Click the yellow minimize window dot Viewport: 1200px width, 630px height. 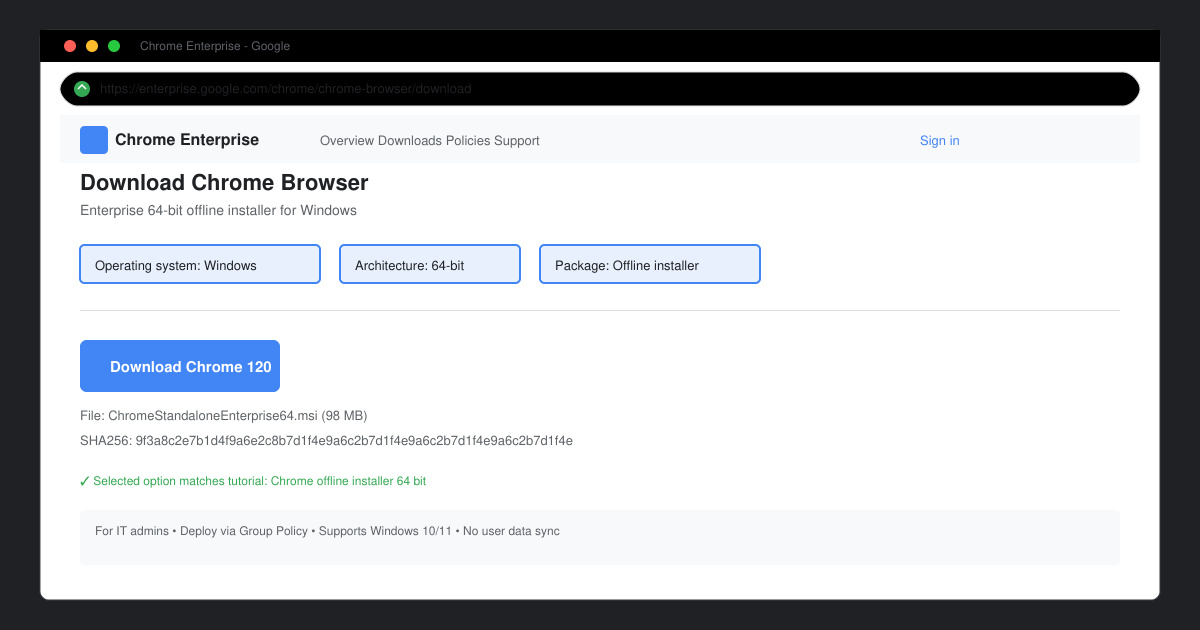pos(92,46)
